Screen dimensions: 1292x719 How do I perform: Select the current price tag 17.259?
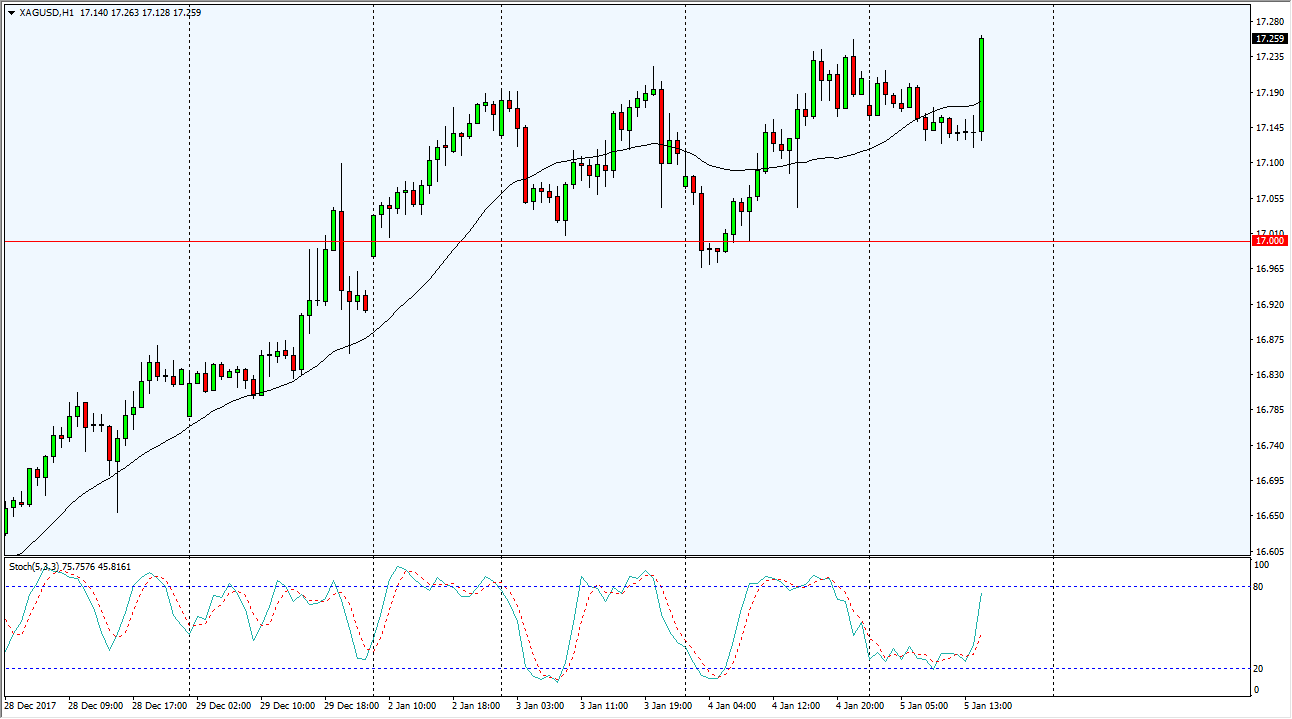coord(1269,39)
